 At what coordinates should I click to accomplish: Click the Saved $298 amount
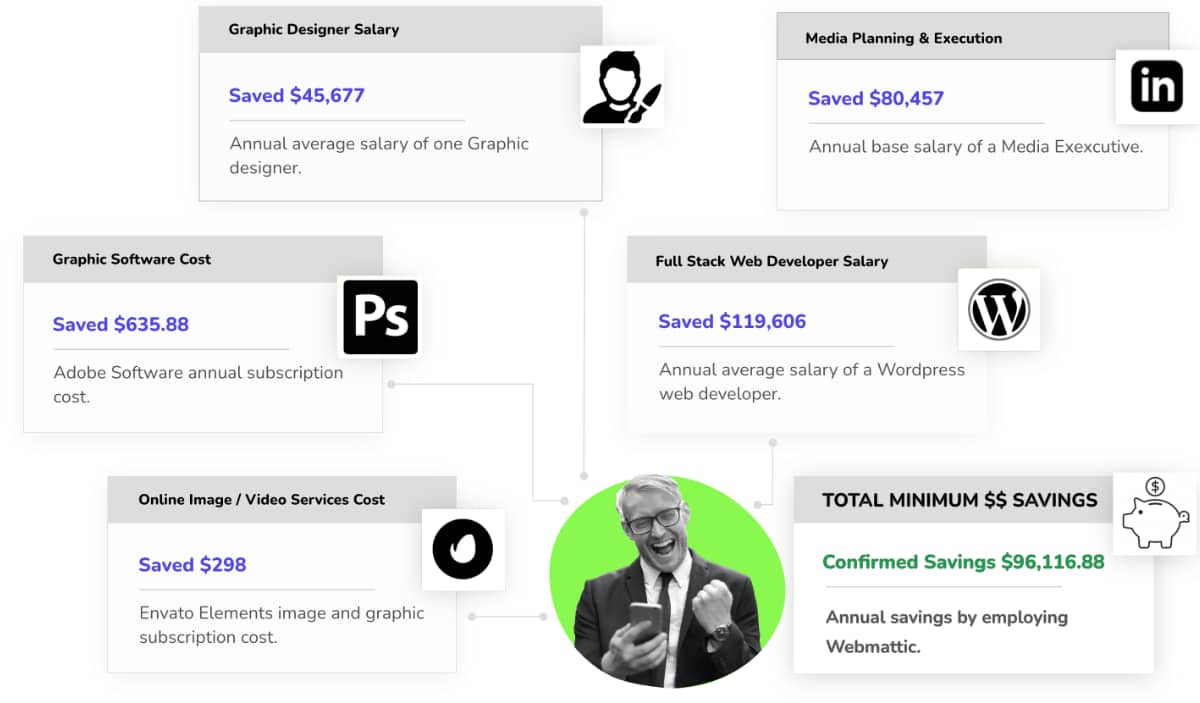[192, 565]
